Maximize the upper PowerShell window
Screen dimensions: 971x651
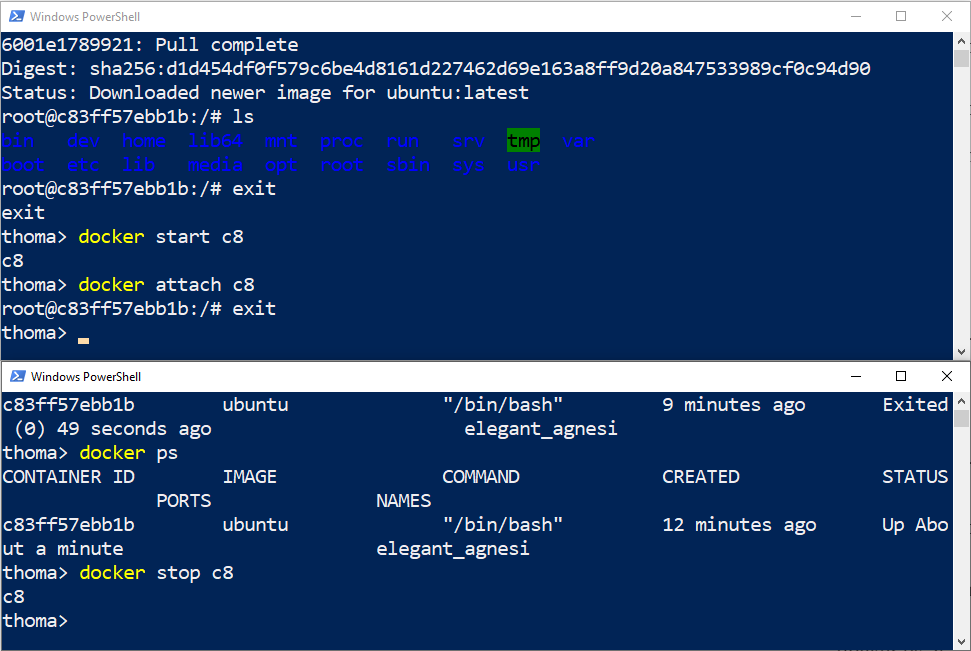[x=901, y=16]
